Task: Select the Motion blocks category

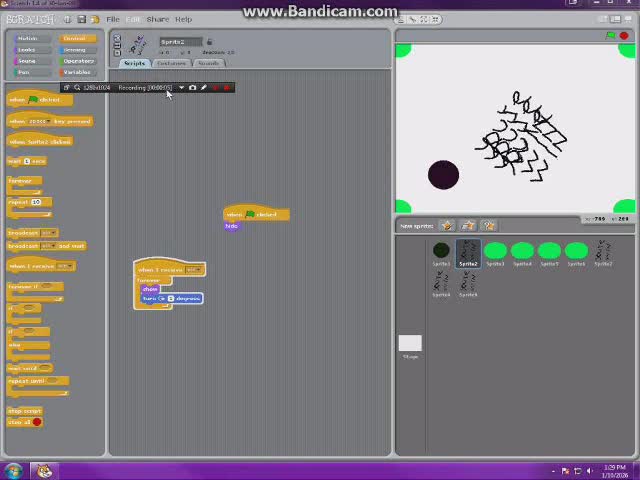Action: 33,38
